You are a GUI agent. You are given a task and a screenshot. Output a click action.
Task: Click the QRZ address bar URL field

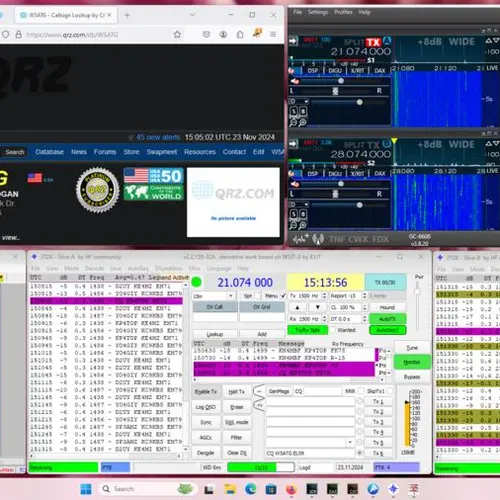click(x=97, y=34)
